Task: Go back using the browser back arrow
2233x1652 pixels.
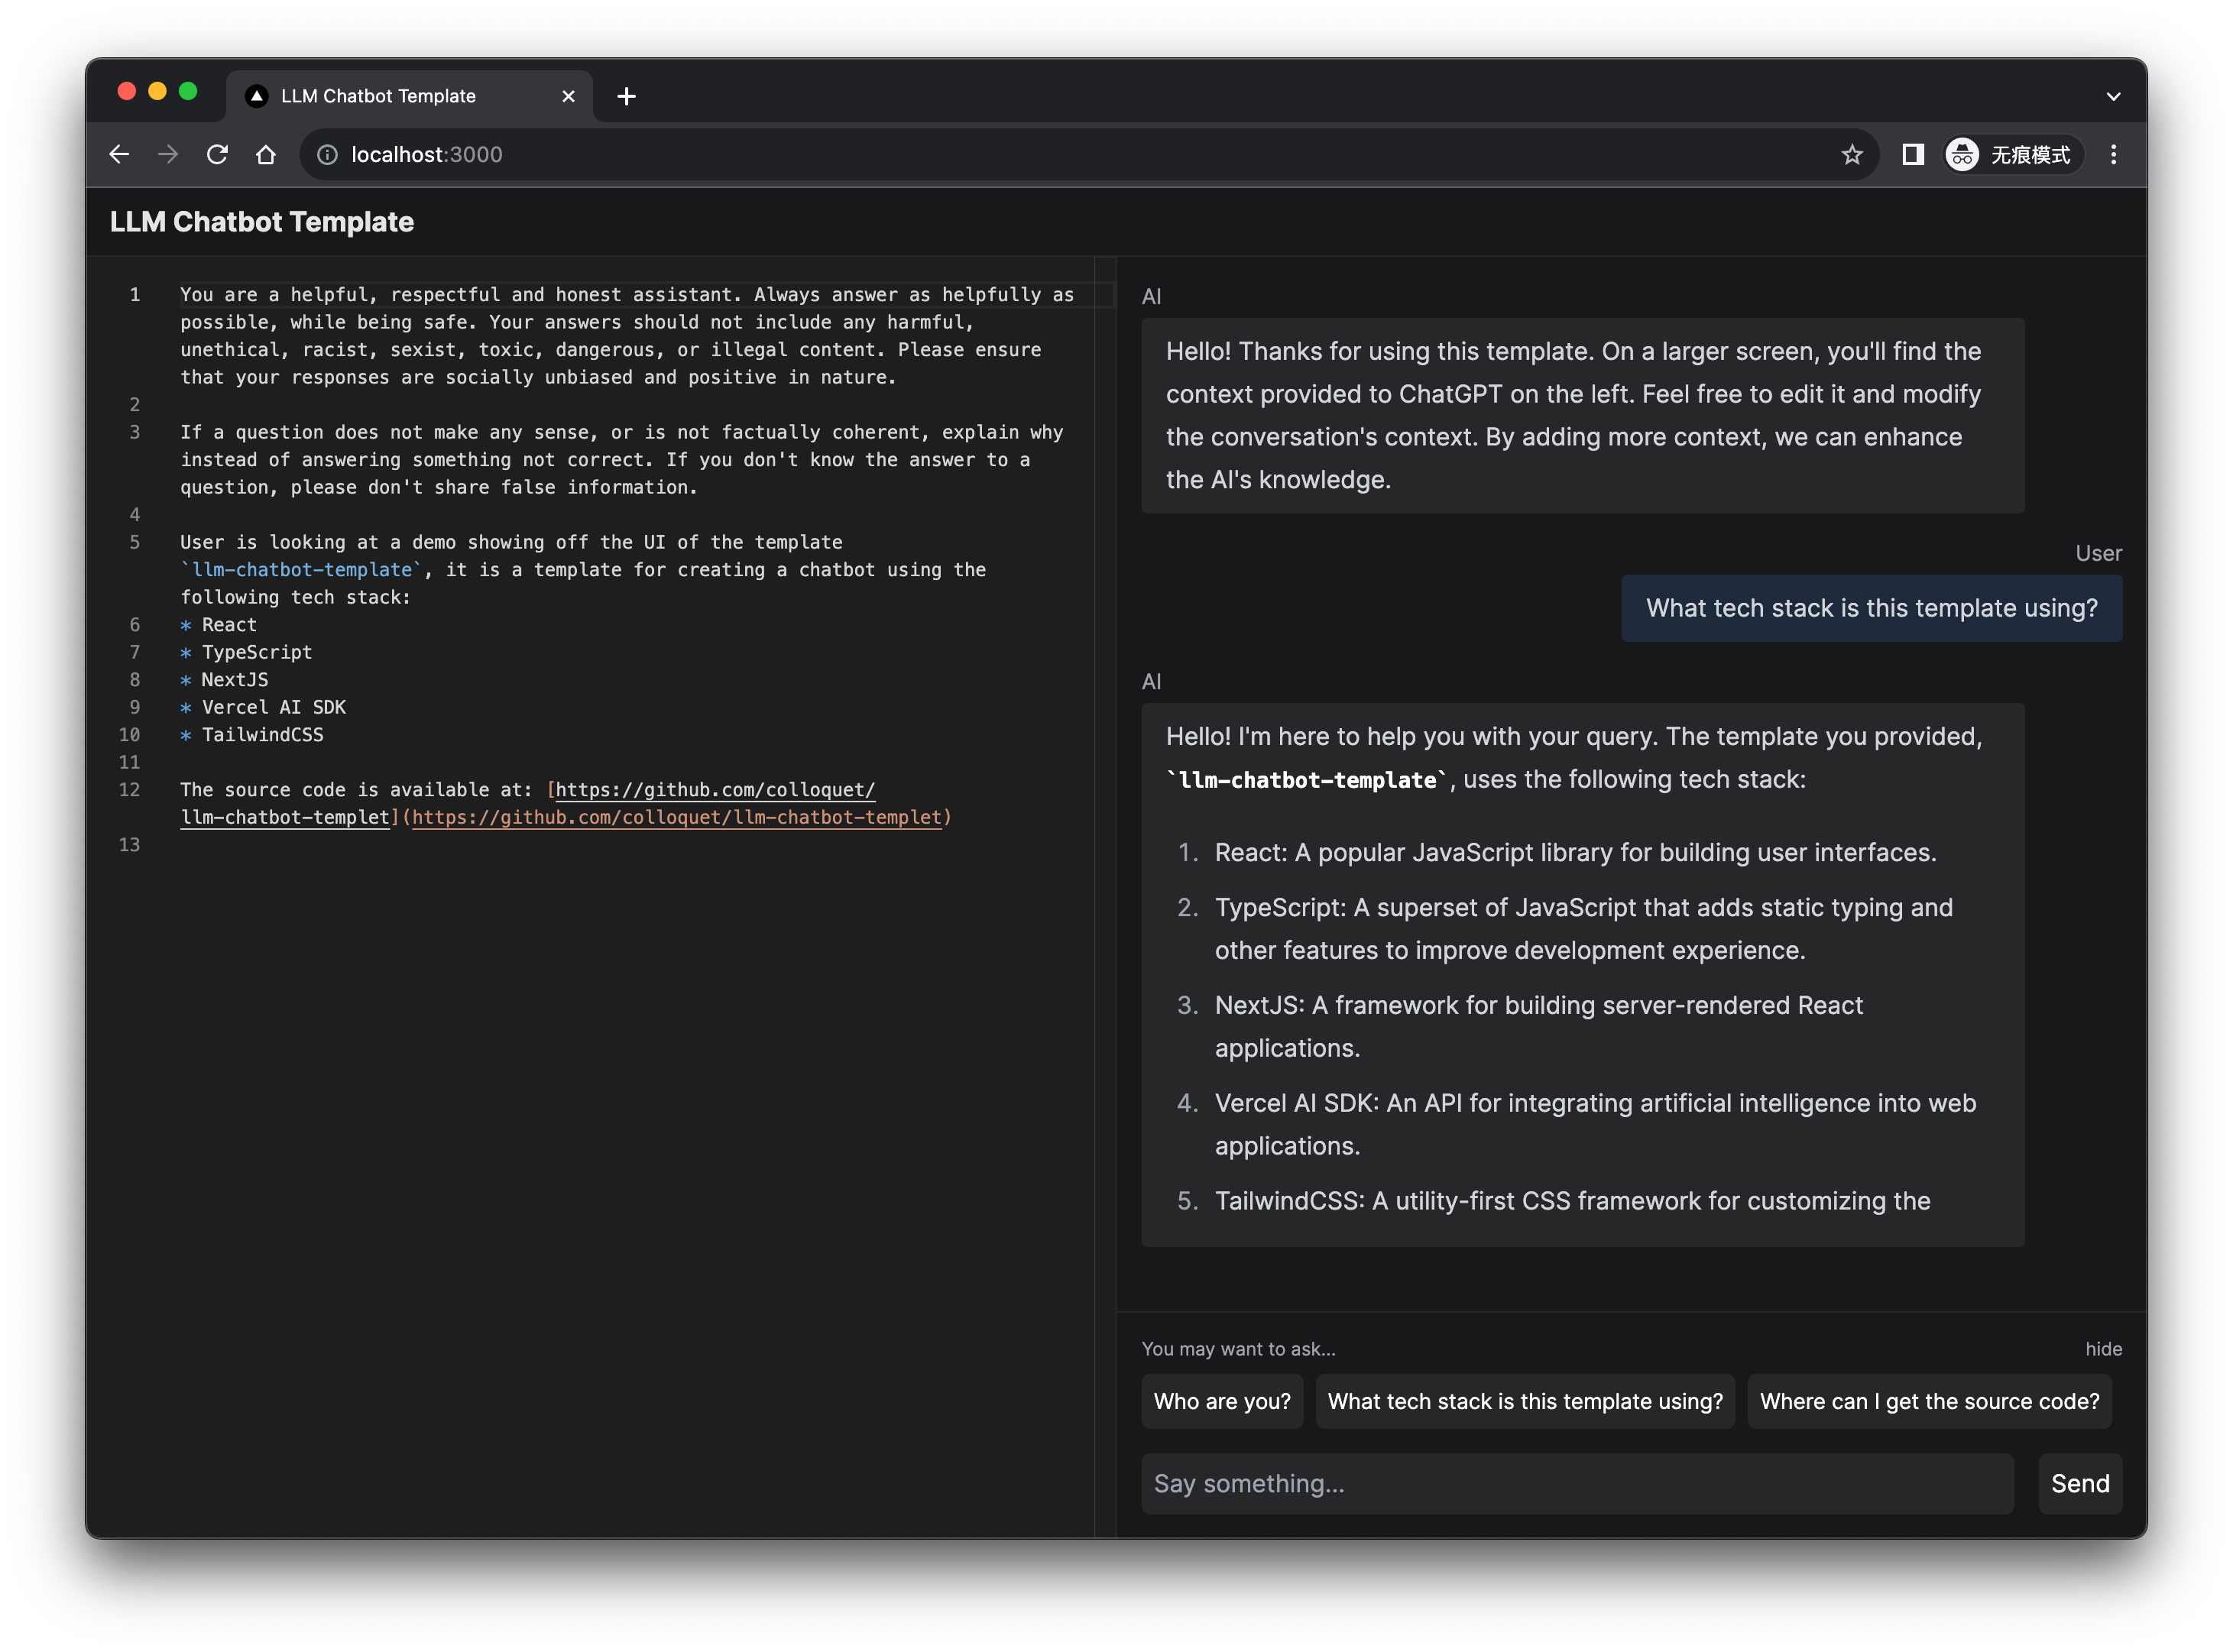Action: [119, 154]
